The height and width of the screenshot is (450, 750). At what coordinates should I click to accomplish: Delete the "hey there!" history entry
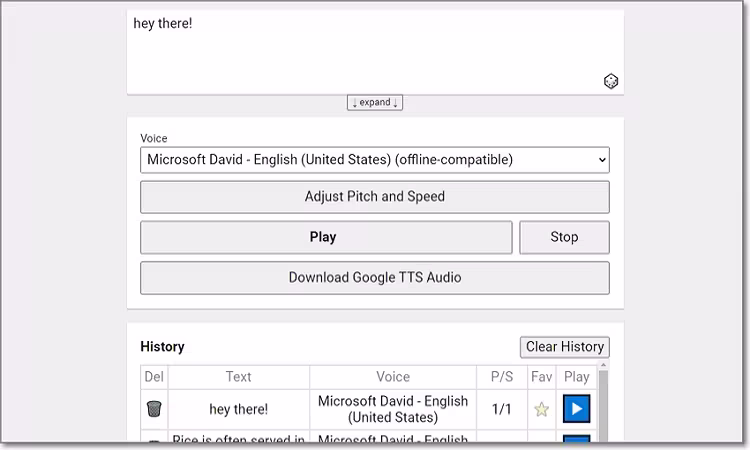pos(154,409)
